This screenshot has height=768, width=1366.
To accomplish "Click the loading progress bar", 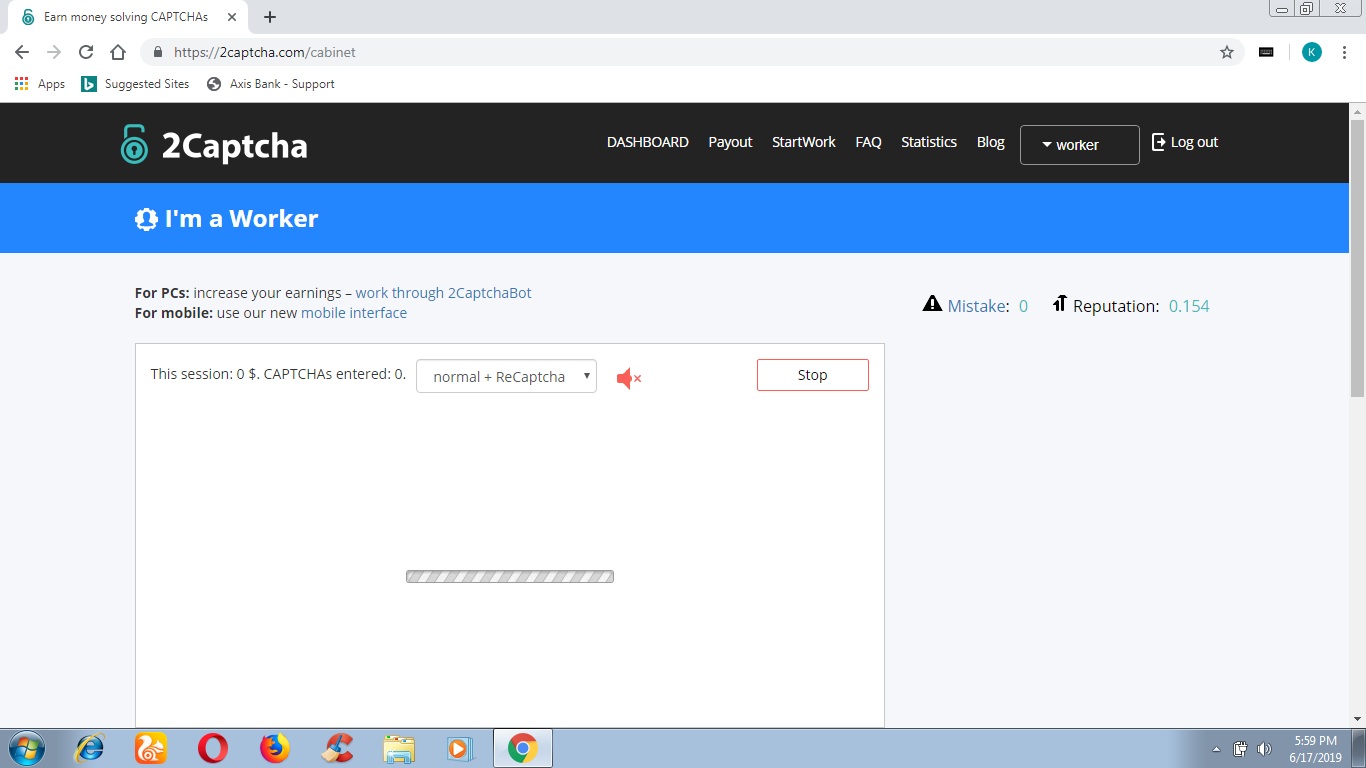I will (x=510, y=576).
